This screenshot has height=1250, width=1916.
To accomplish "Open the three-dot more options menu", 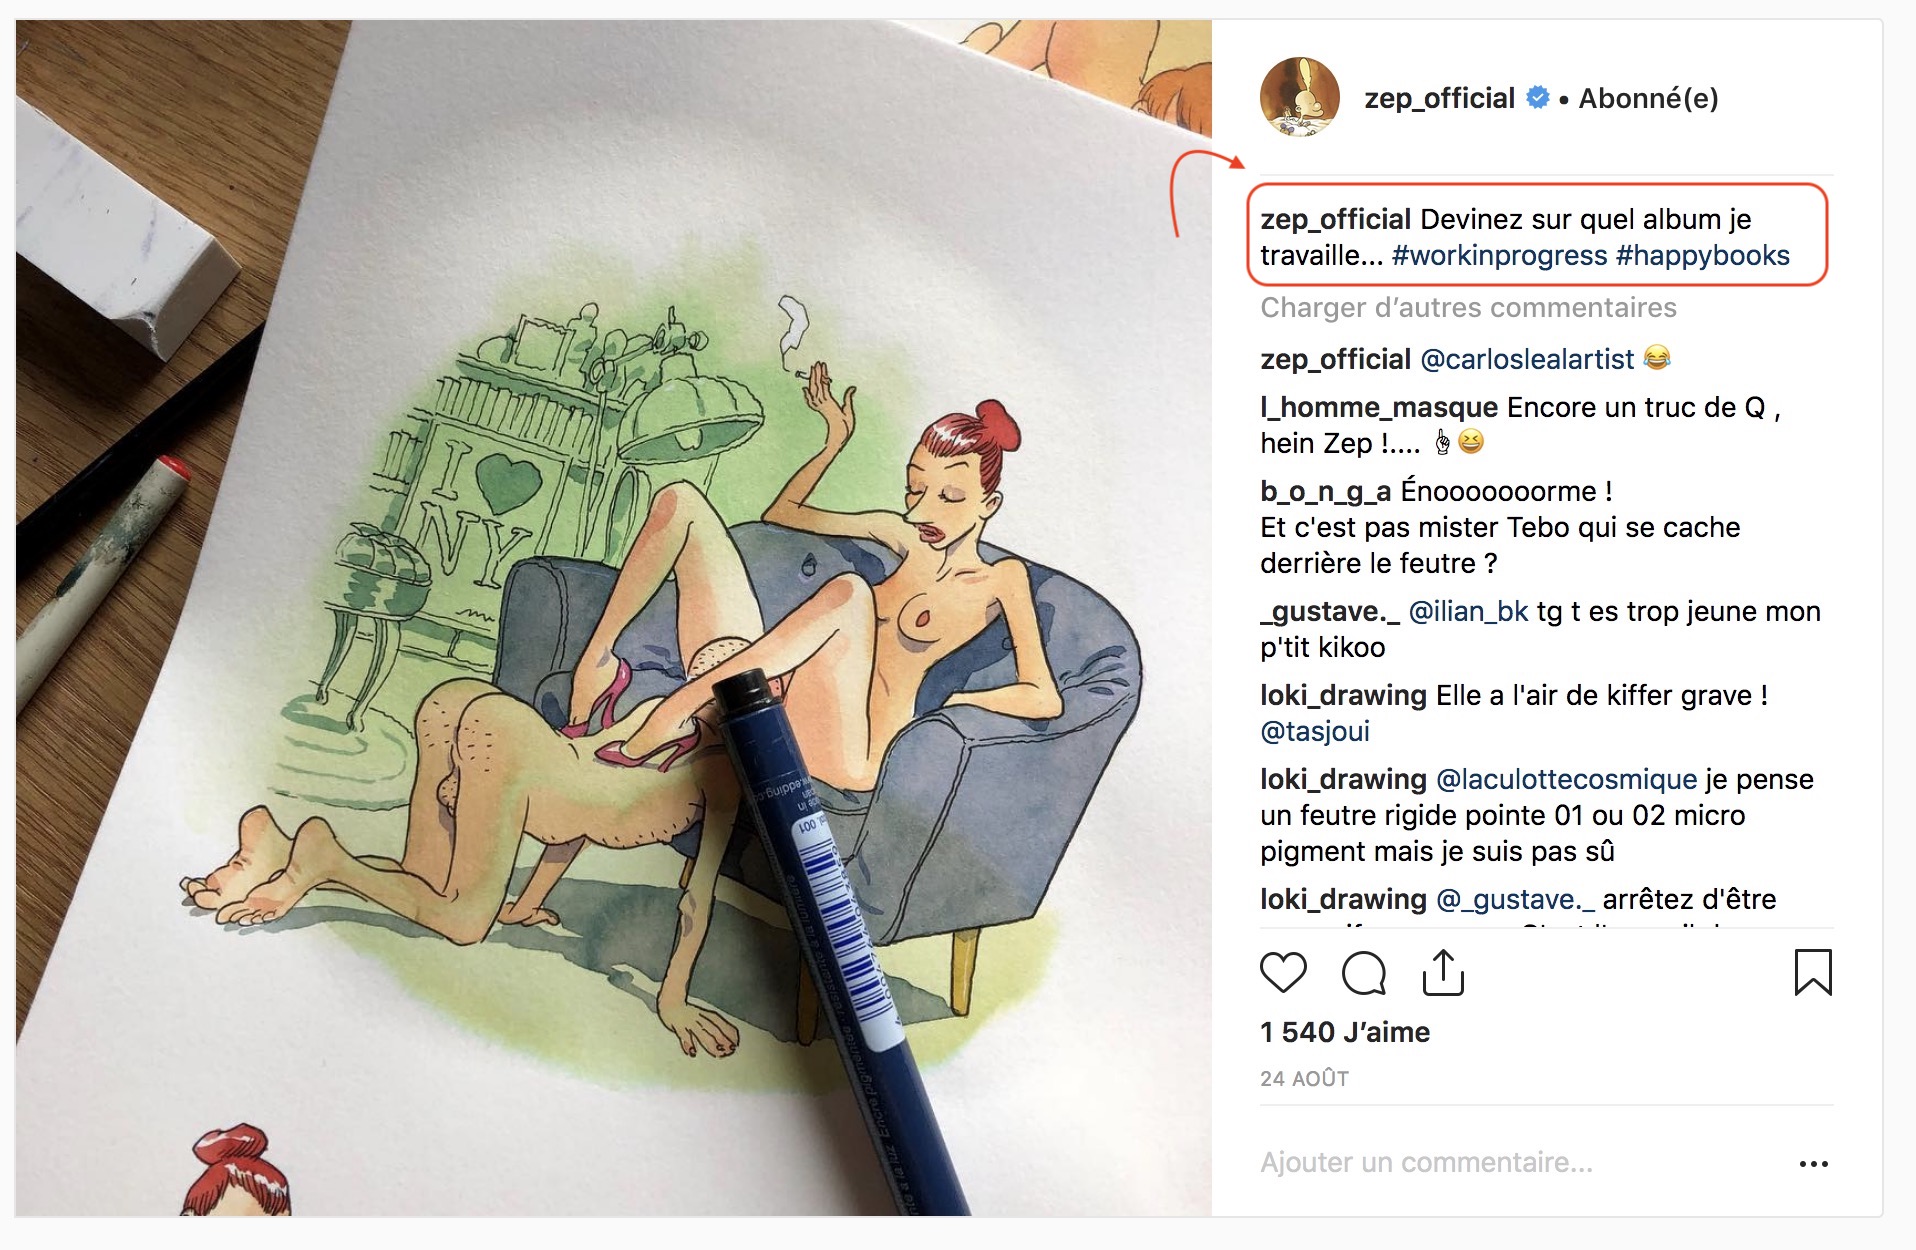I will tap(1813, 1163).
